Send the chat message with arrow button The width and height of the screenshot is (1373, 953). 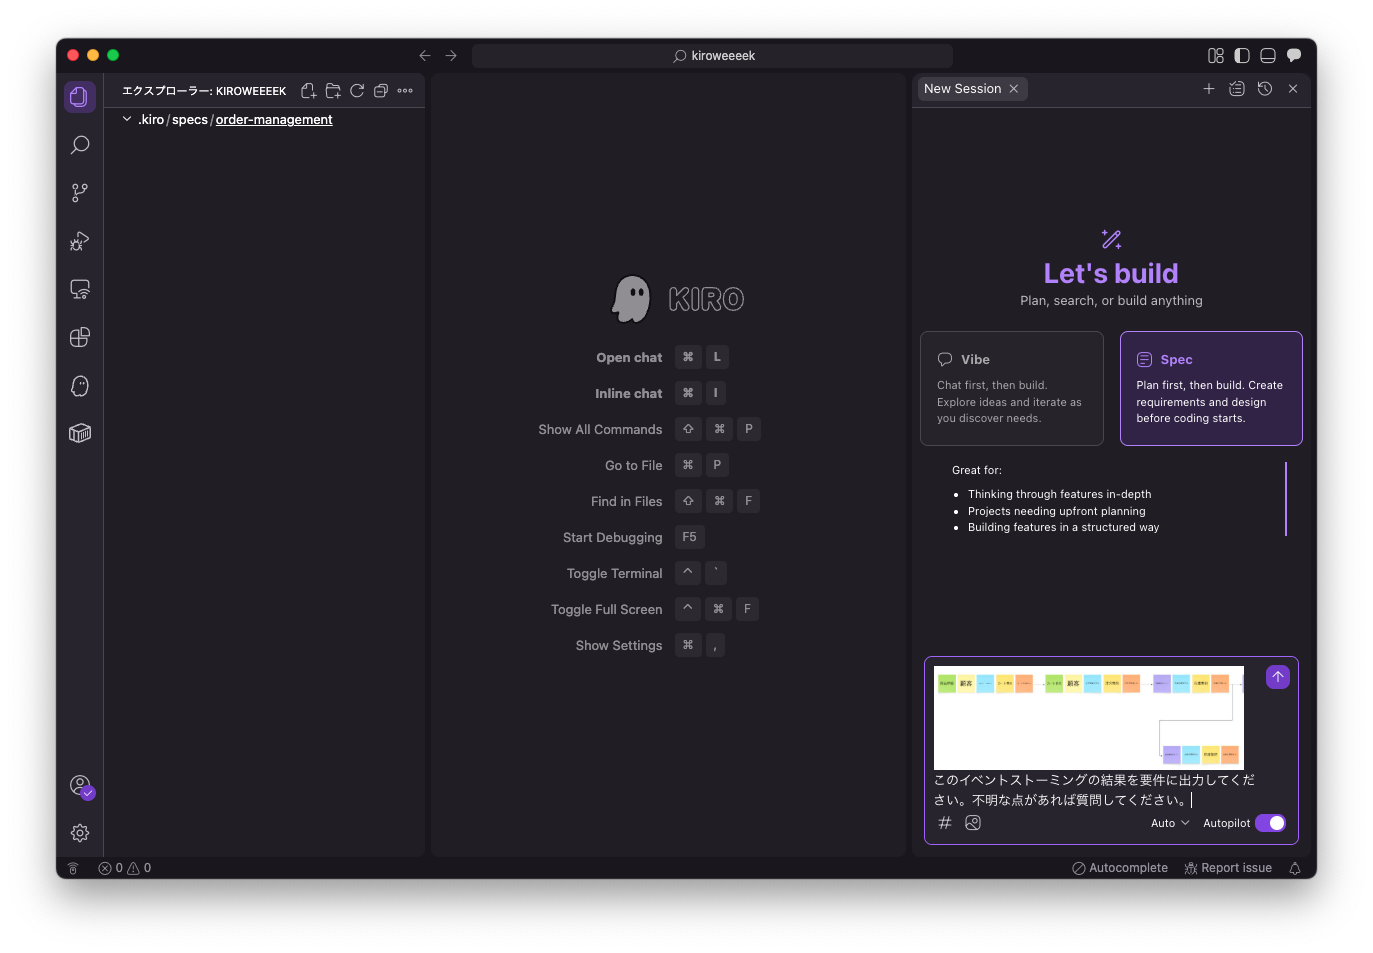pyautogui.click(x=1277, y=677)
